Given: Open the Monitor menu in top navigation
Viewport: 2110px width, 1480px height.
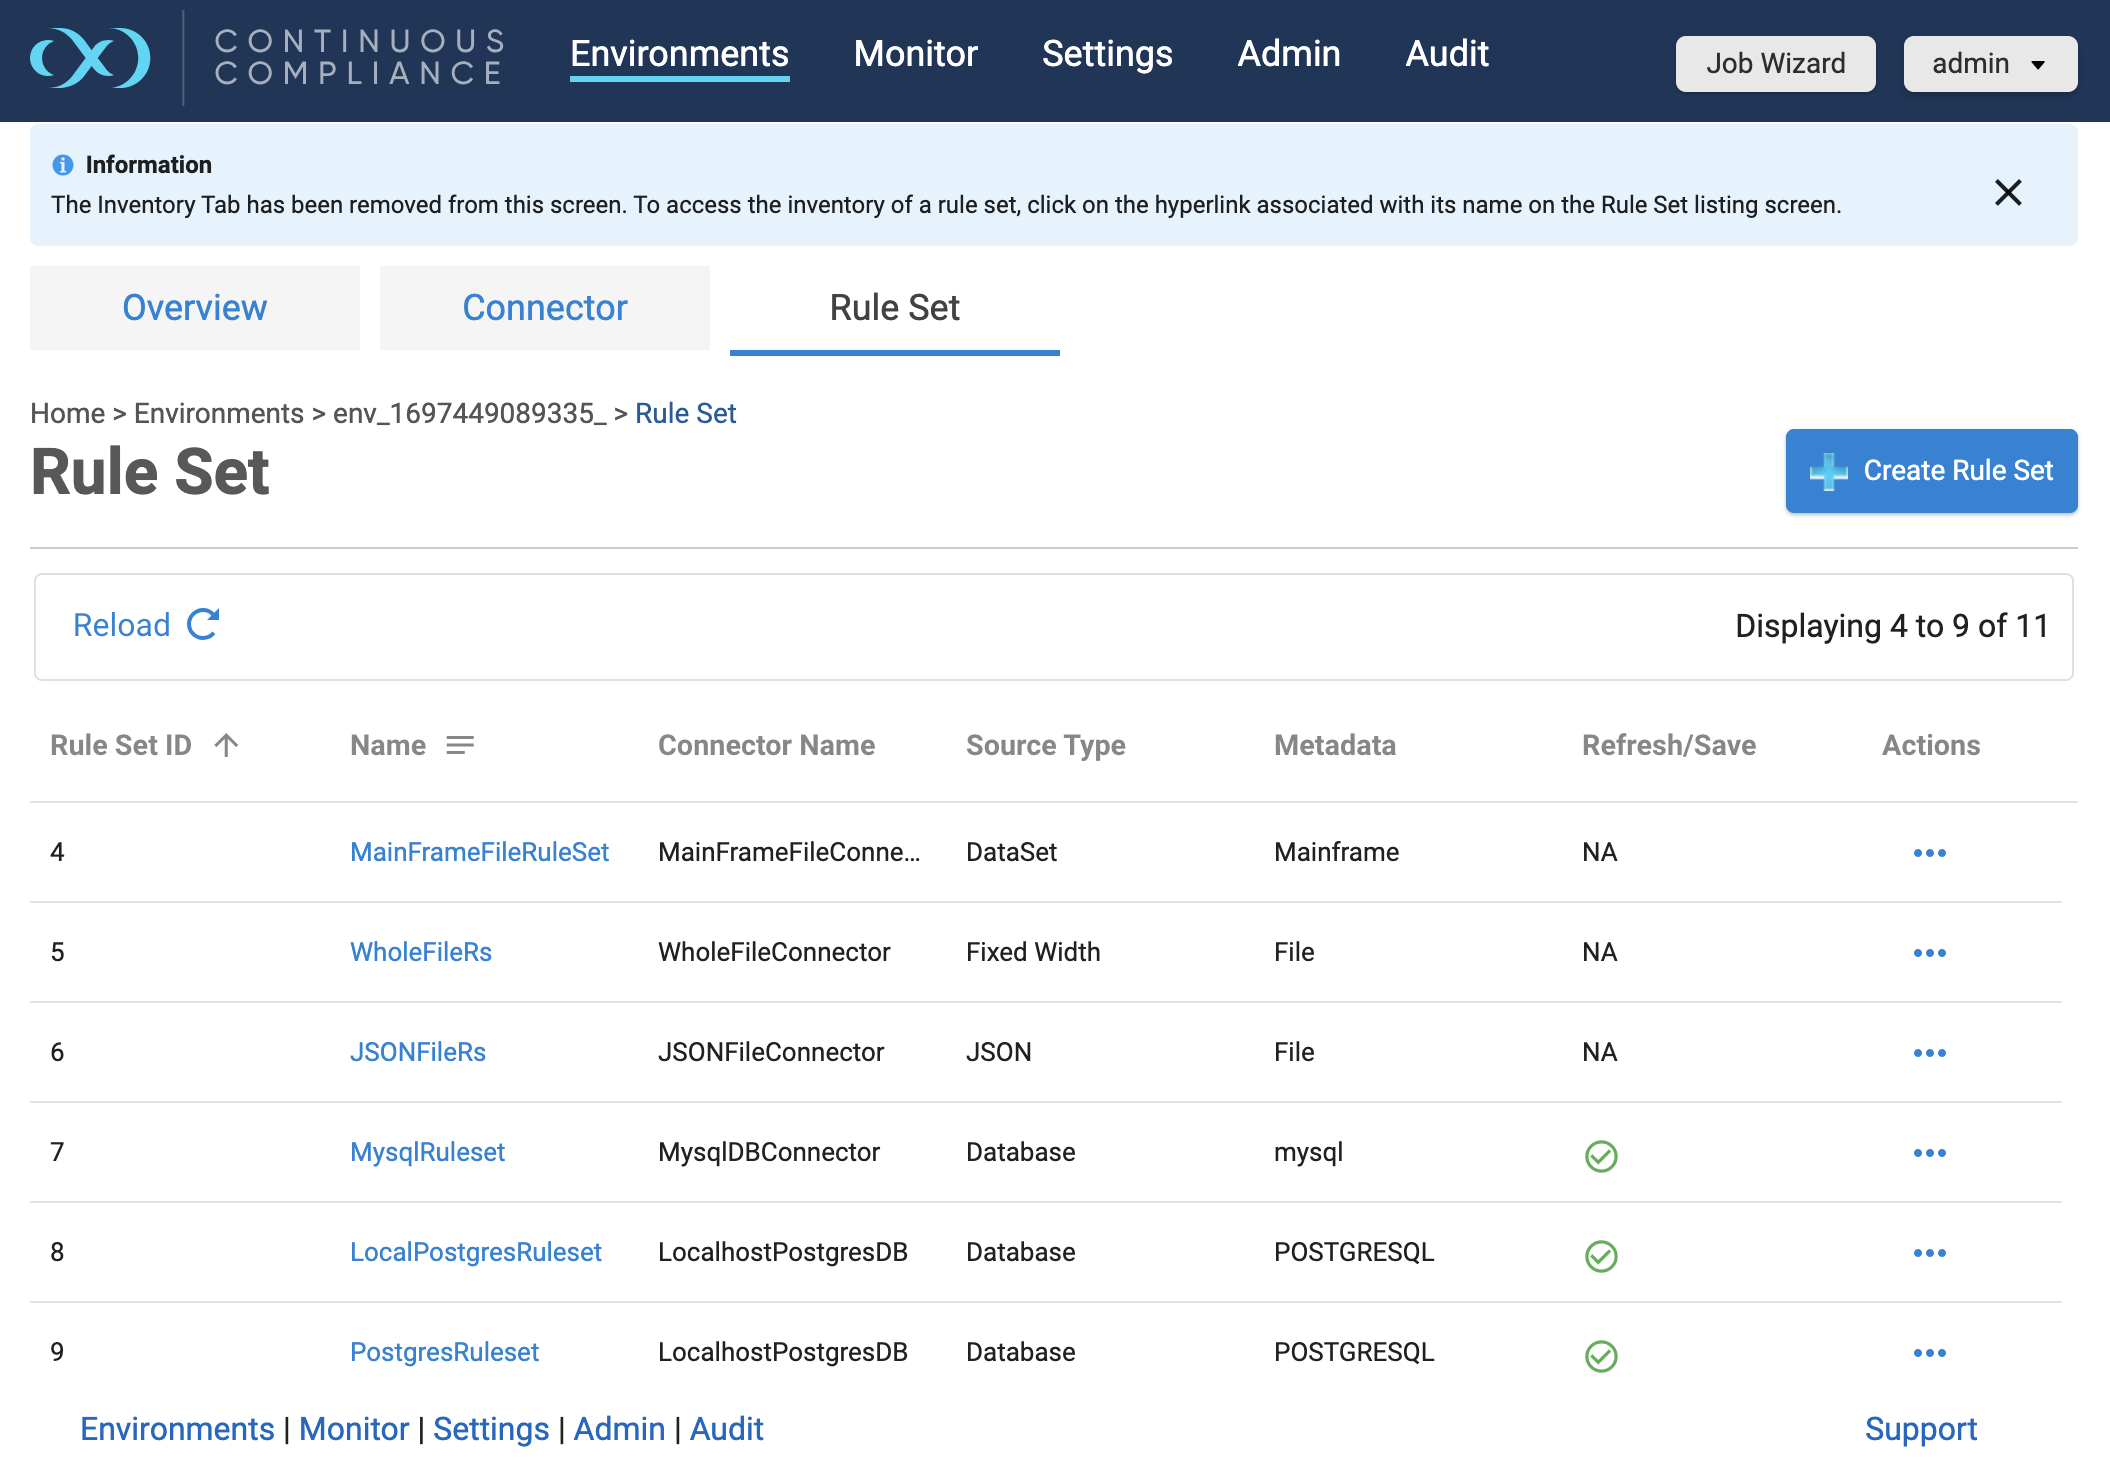Looking at the screenshot, I should pos(915,54).
